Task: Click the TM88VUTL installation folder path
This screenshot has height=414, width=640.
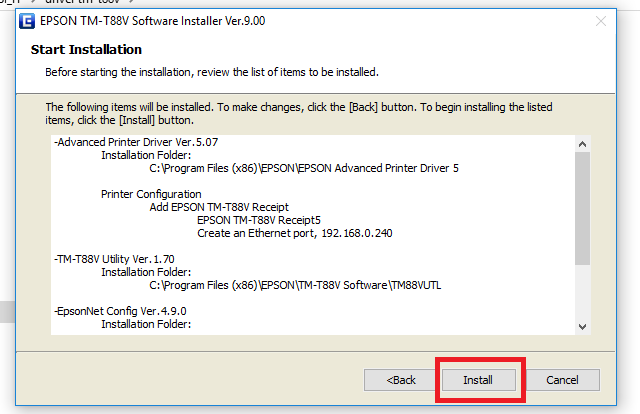Action: tap(295, 285)
